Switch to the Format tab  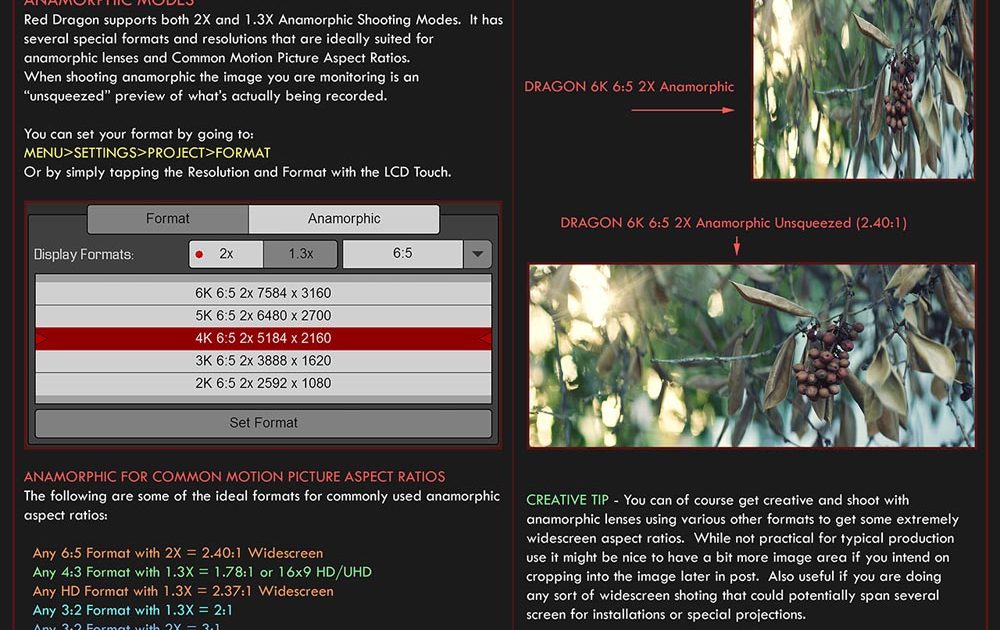click(168, 219)
